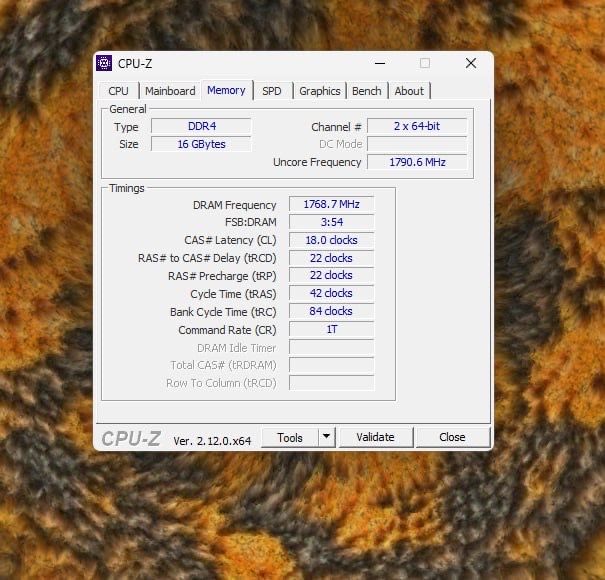Click the Size field 16 GBytes
This screenshot has width=605, height=580.
[x=201, y=144]
